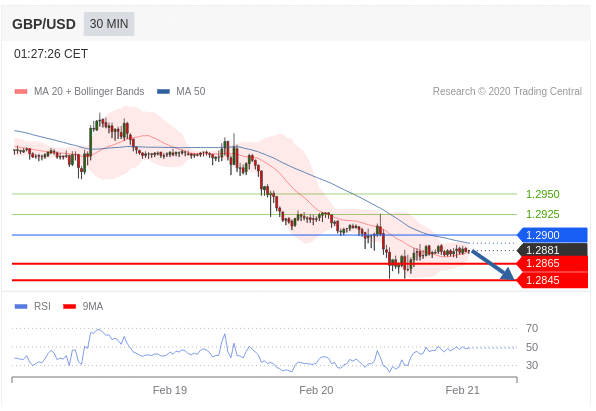Select the pink MA 20 Bollinger legend swatch

point(21,92)
